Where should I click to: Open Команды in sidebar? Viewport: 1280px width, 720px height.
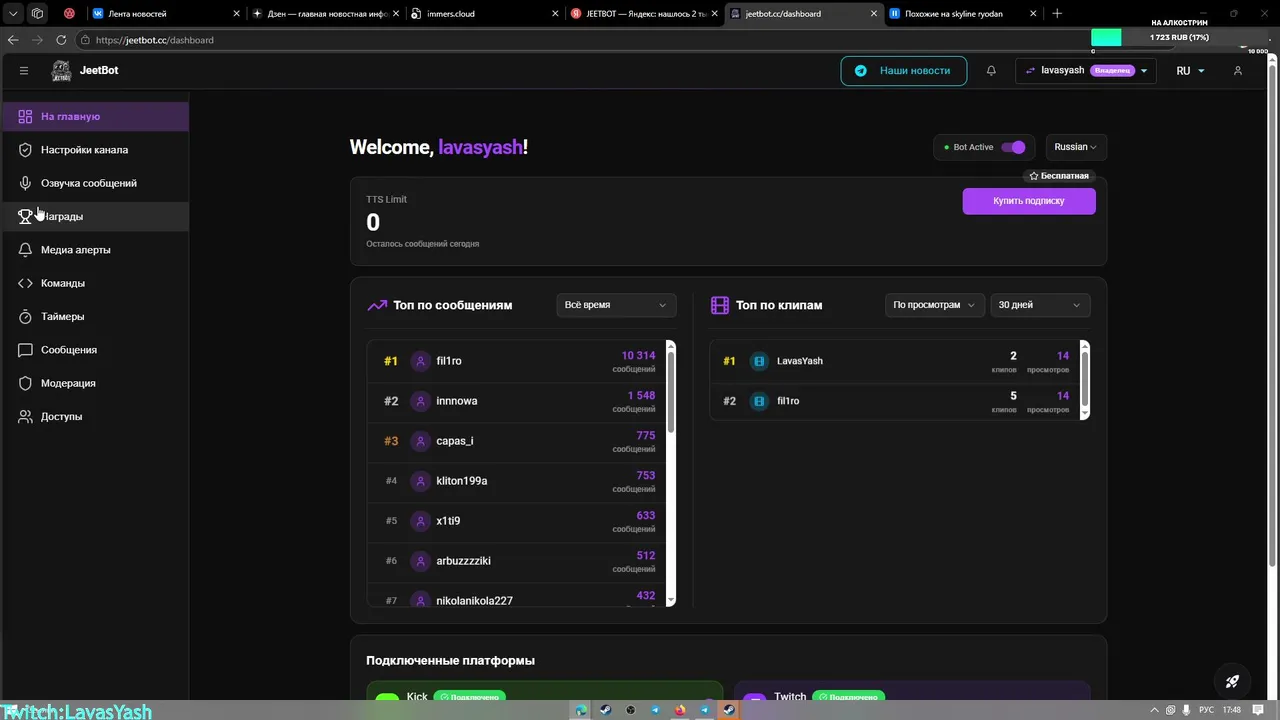coord(95,283)
